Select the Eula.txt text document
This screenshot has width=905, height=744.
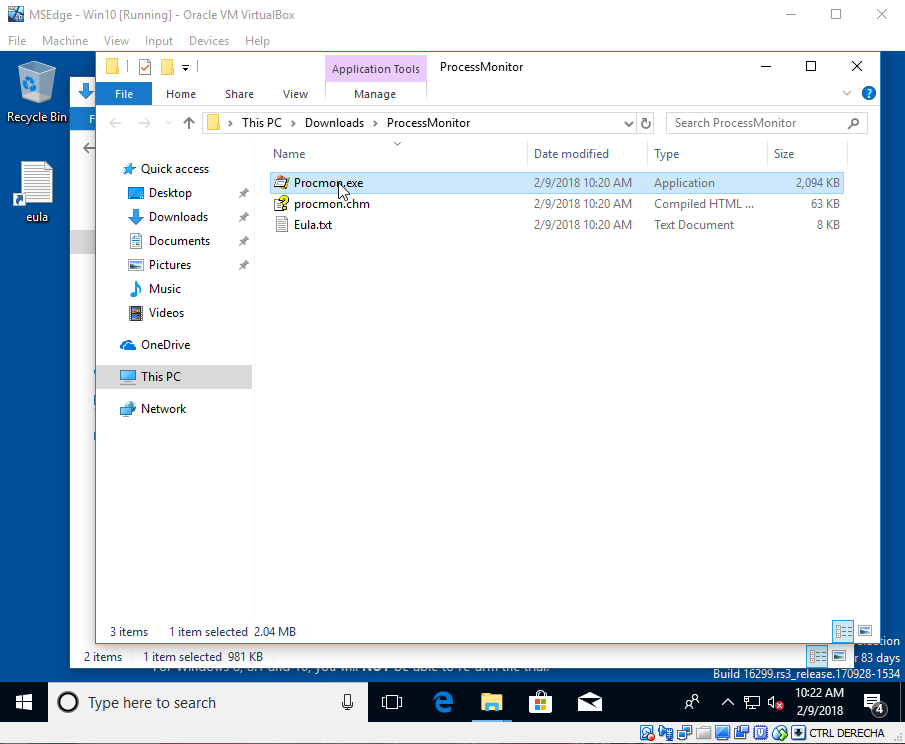[312, 225]
